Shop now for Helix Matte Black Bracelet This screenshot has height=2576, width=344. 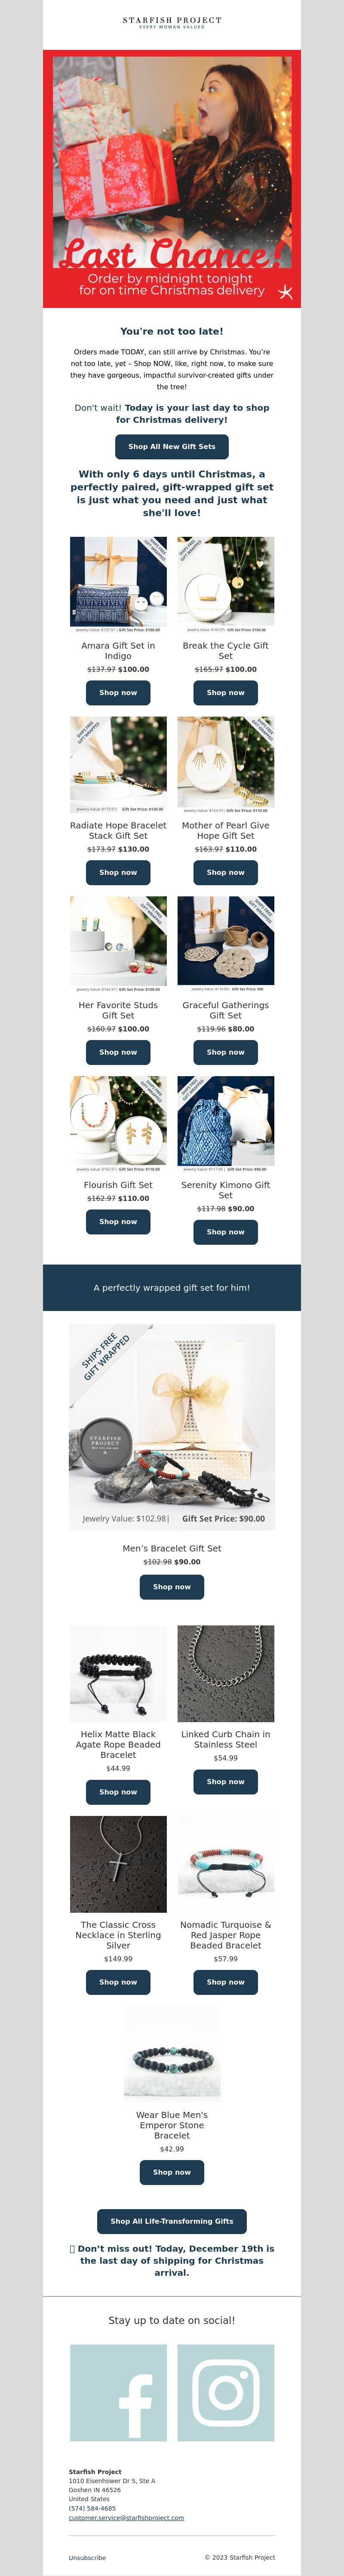tap(118, 1792)
